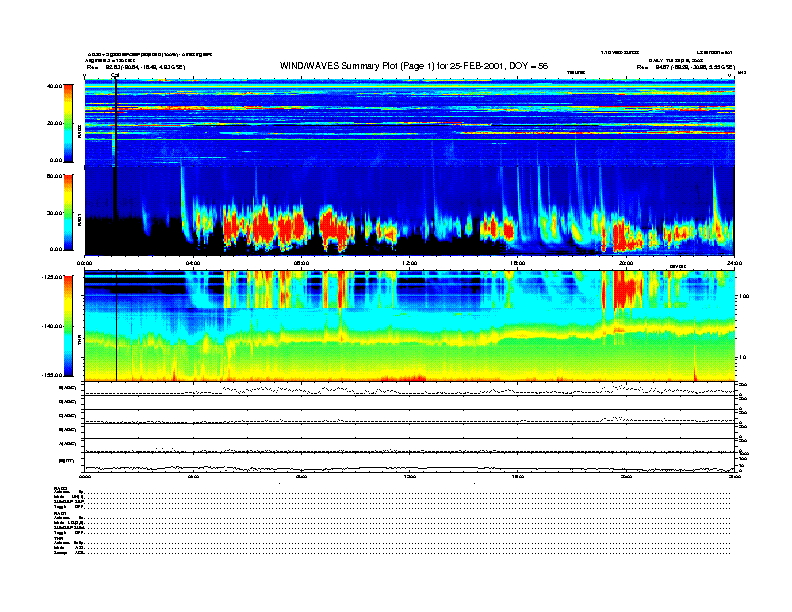Click the 40.00 label on RAD2 scale
This screenshot has height=612, width=792.
pos(55,86)
